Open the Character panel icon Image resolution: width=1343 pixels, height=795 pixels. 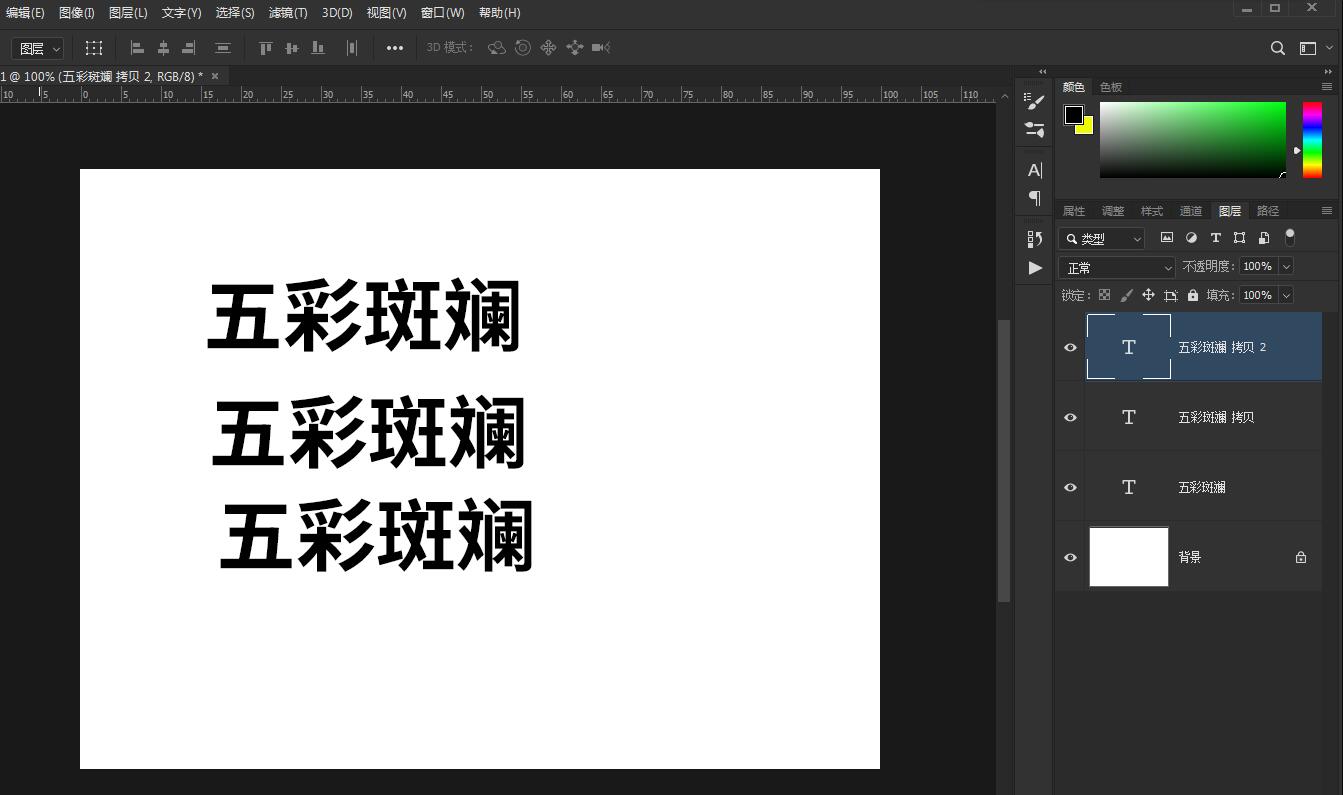1034,170
